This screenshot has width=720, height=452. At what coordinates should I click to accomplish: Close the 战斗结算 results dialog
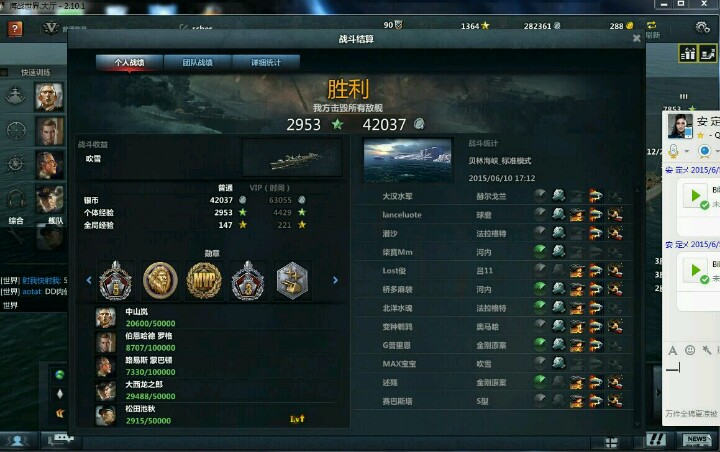pos(636,39)
